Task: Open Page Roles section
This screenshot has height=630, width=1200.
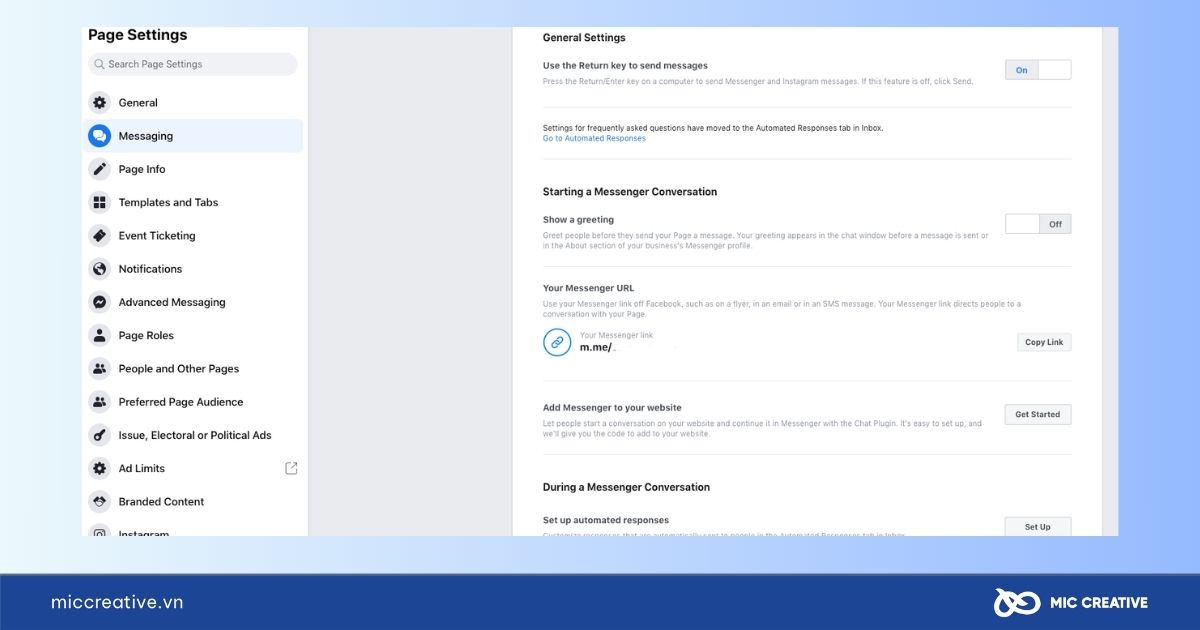Action: pyautogui.click(x=193, y=335)
